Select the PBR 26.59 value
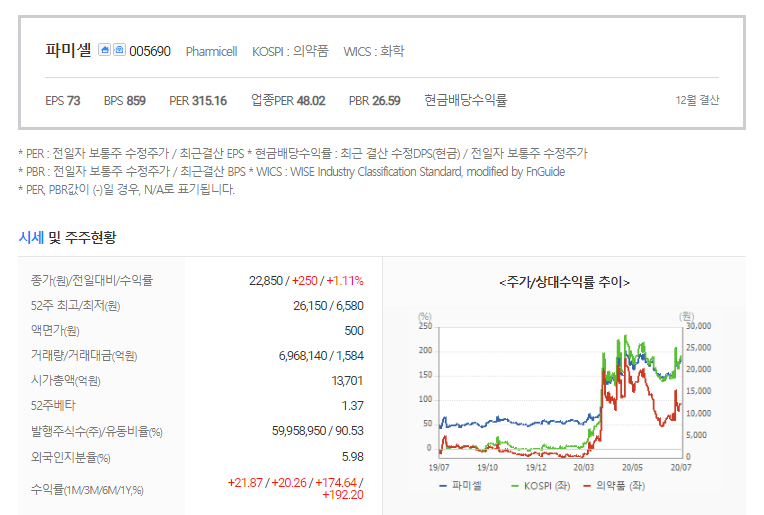Viewport: 764px width, 515px height. pyautogui.click(x=375, y=101)
